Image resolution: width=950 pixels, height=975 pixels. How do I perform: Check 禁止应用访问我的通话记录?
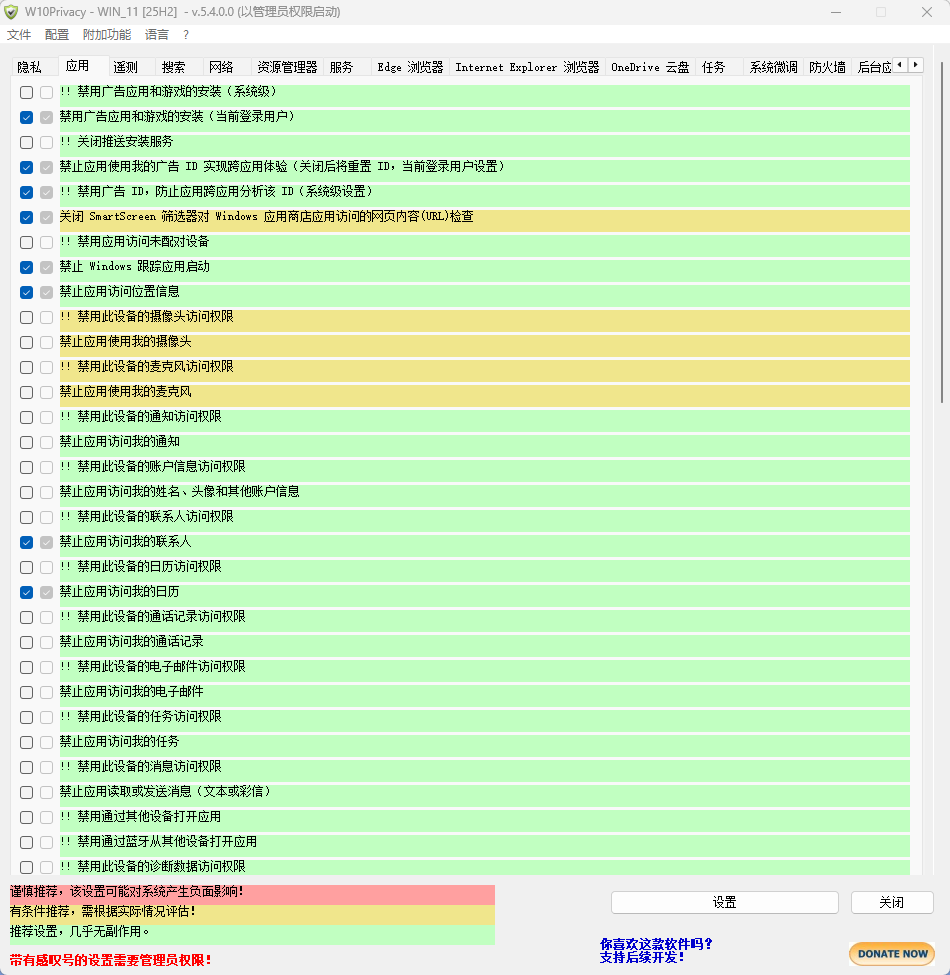26,642
